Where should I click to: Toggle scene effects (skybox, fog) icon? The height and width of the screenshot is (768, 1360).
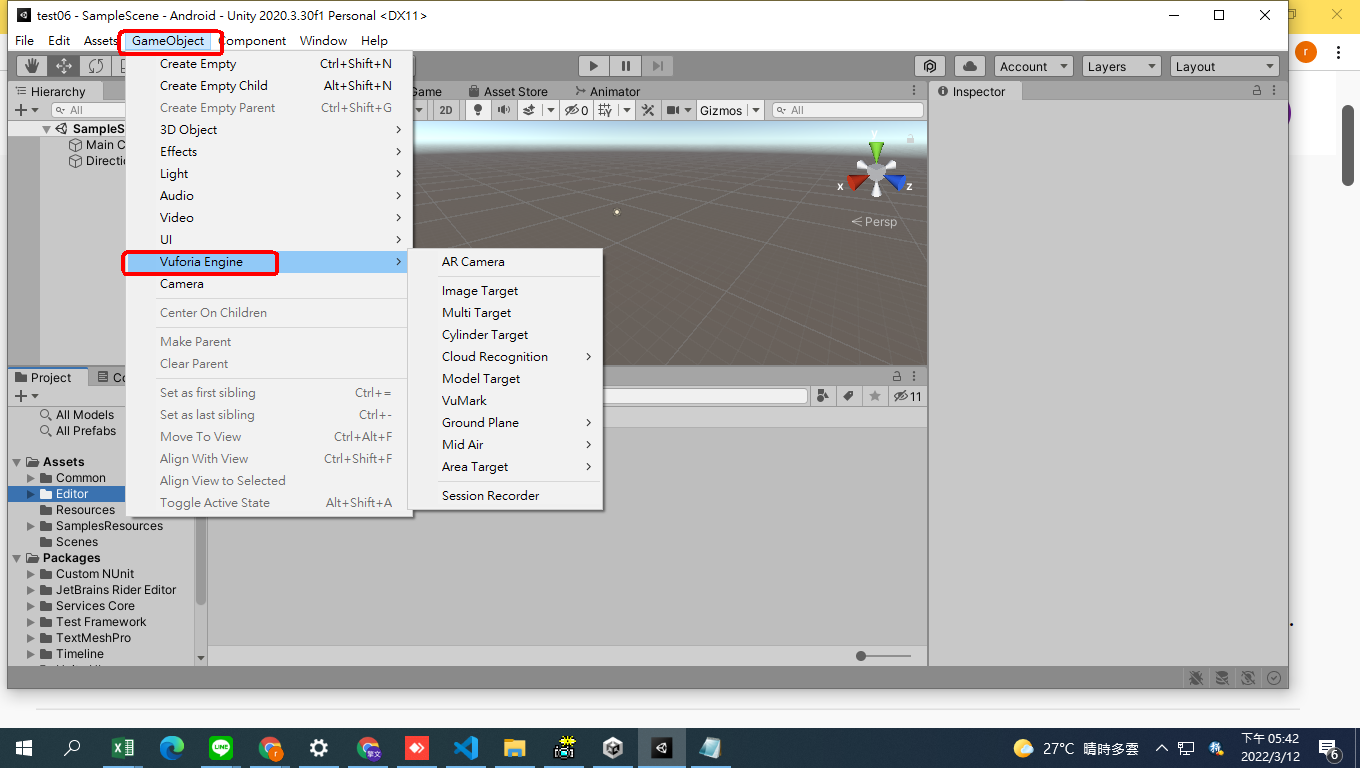coord(529,110)
